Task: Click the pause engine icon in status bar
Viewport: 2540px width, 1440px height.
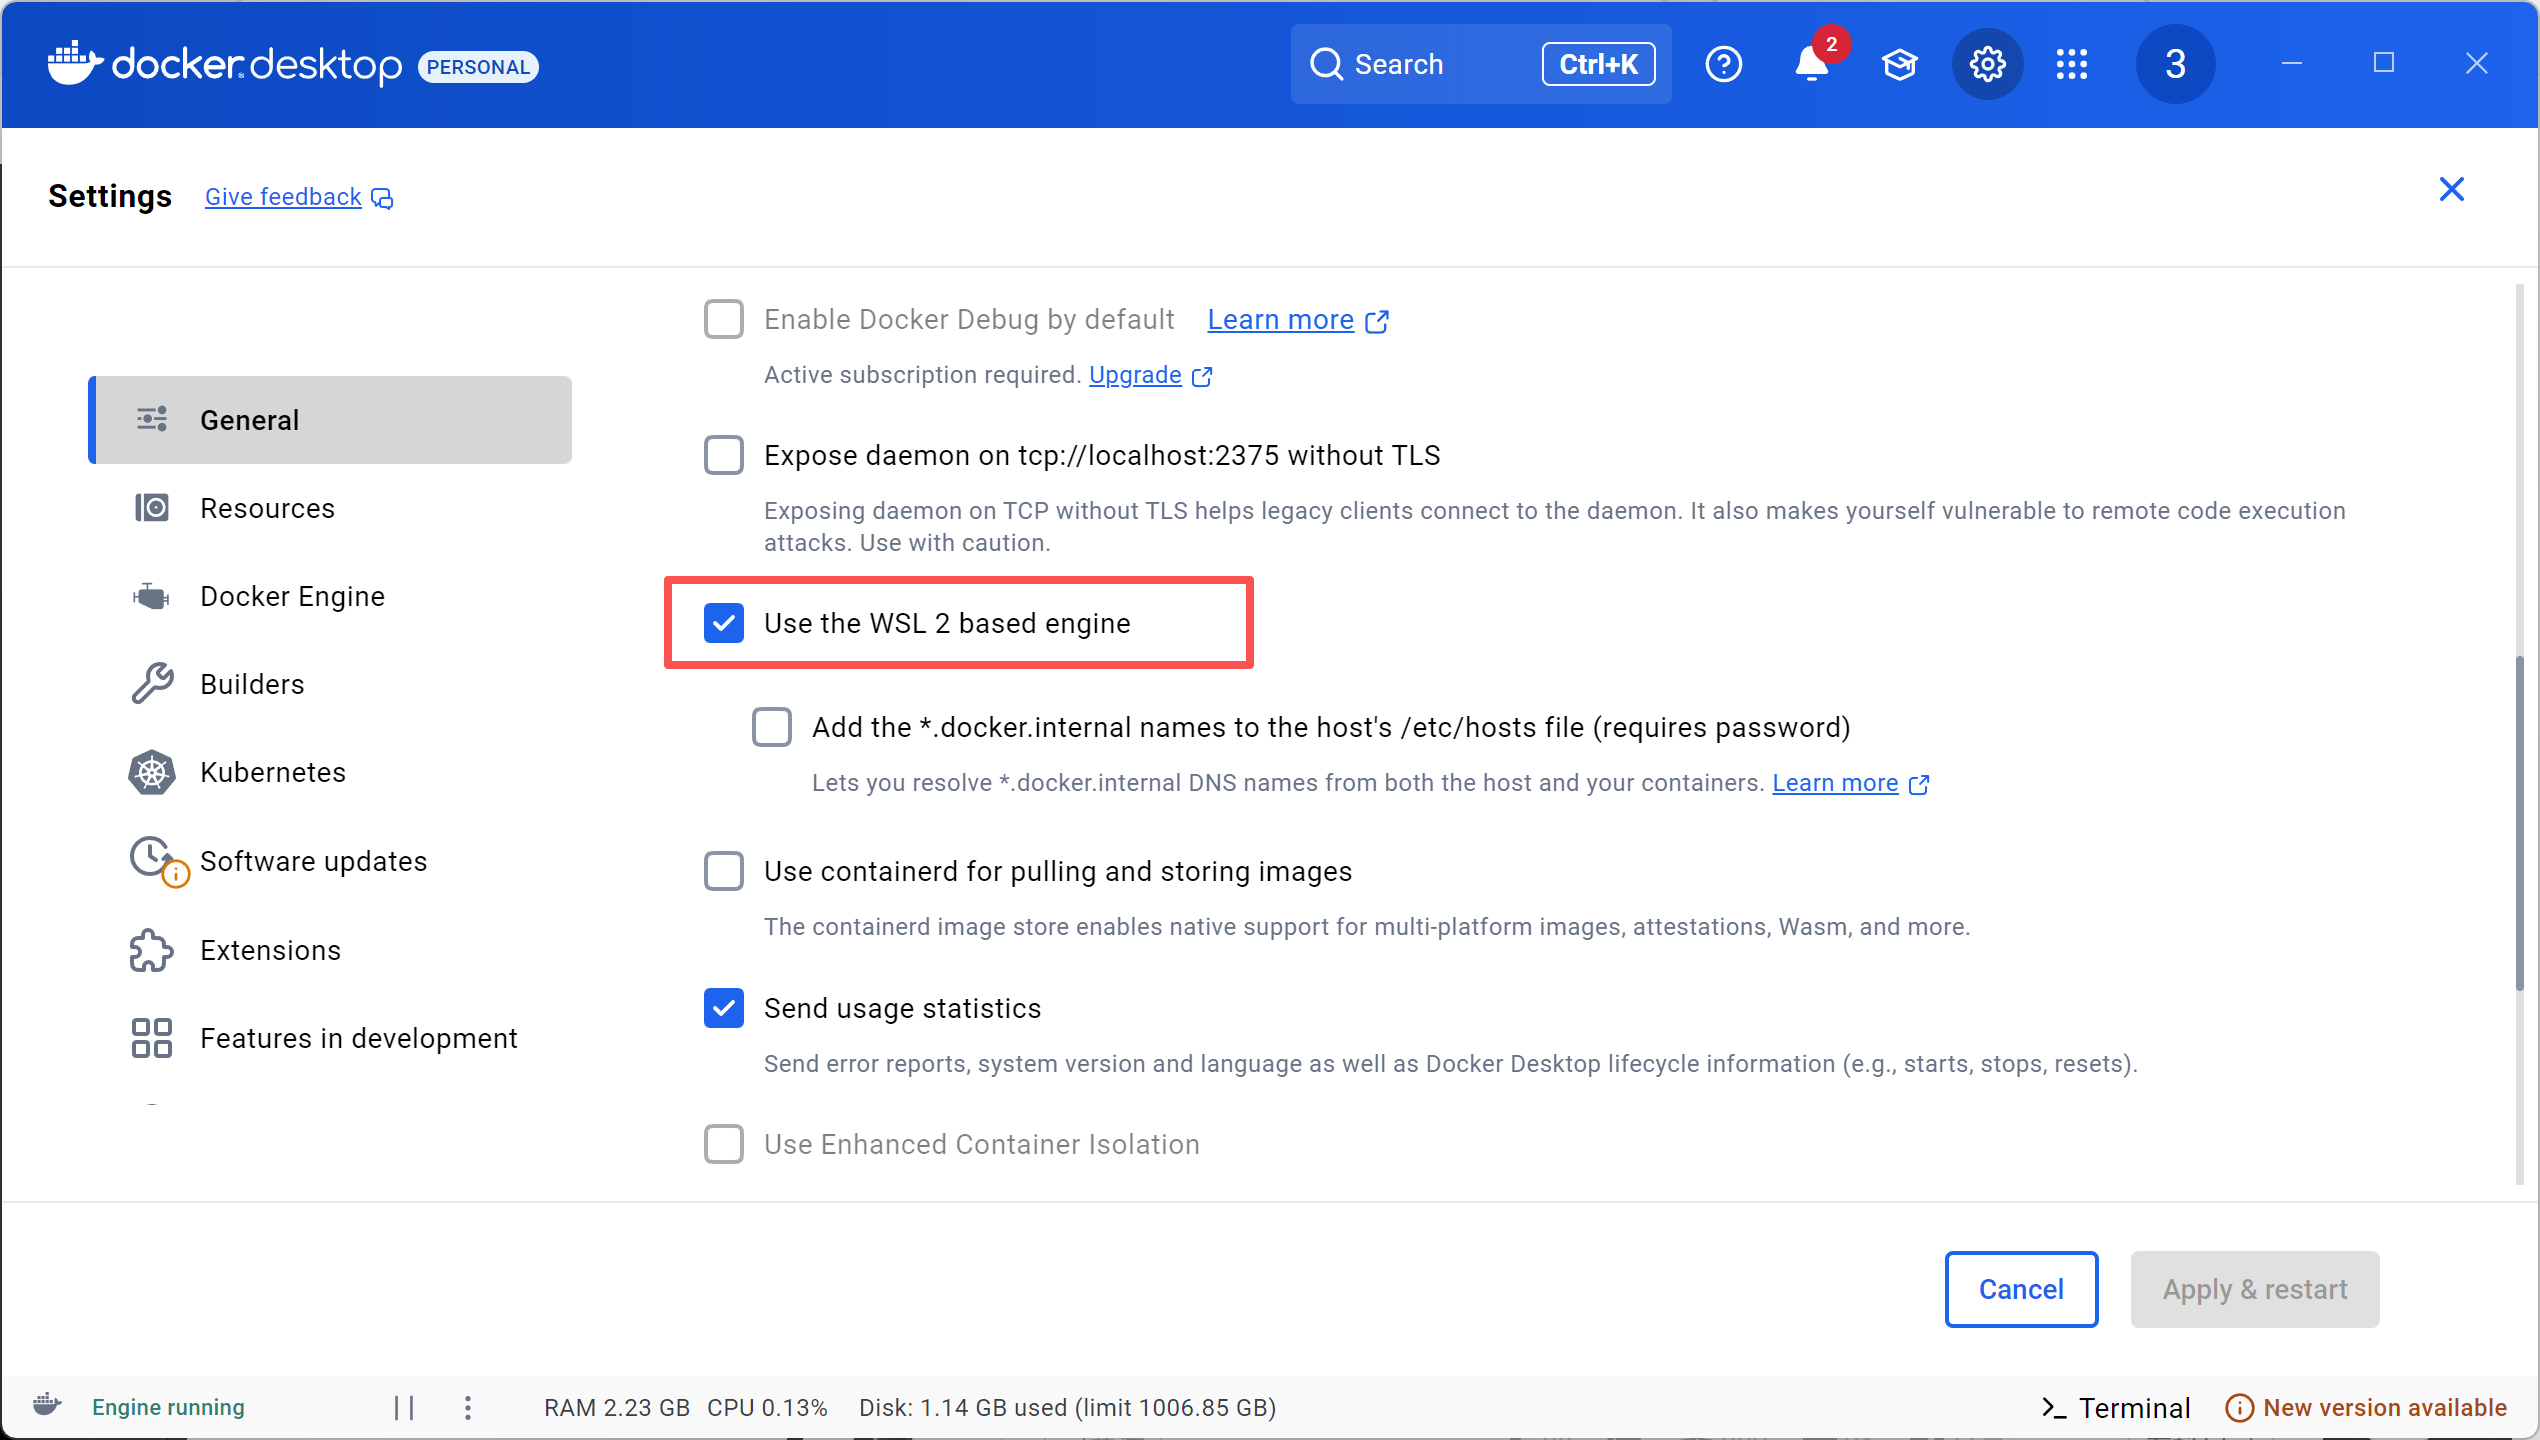Action: click(x=404, y=1407)
